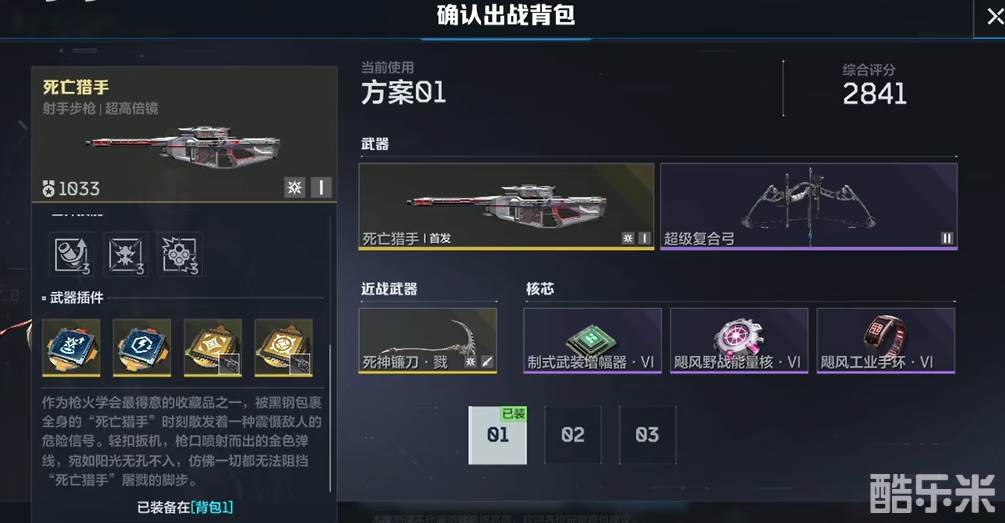Open the second blue lightning plugin

click(x=142, y=347)
